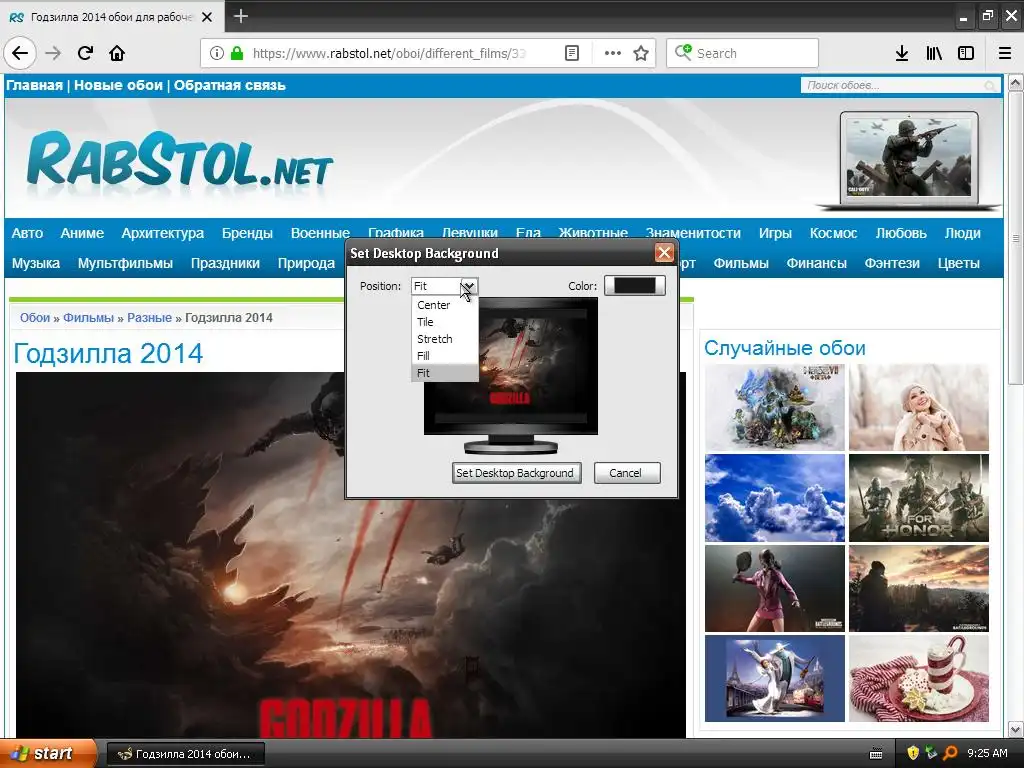Screen dimensions: 1024x768
Task: Click the page vertical scrollbar thumb
Action: (1016, 238)
